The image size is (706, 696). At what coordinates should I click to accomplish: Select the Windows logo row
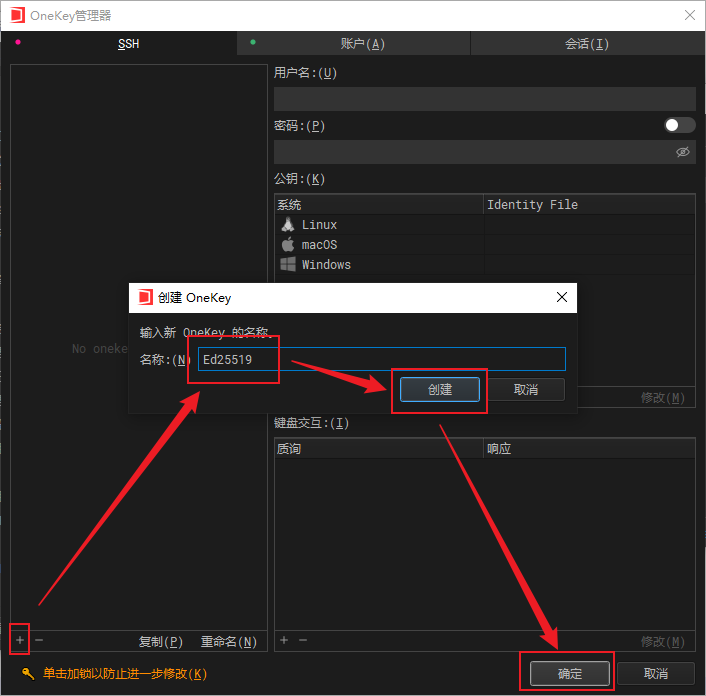point(326,265)
